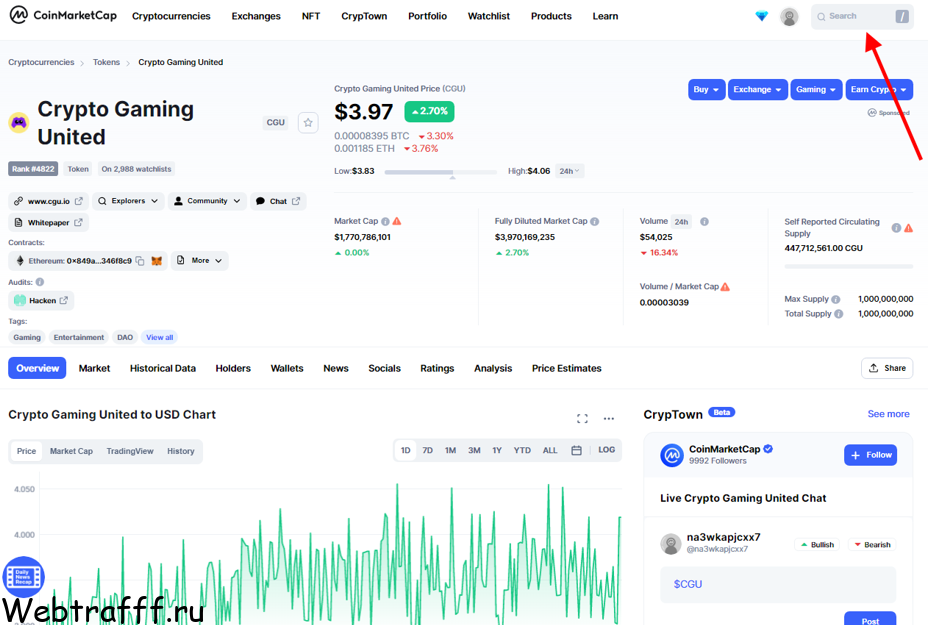Open the user profile avatar
This screenshot has height=625, width=928.
[789, 17]
